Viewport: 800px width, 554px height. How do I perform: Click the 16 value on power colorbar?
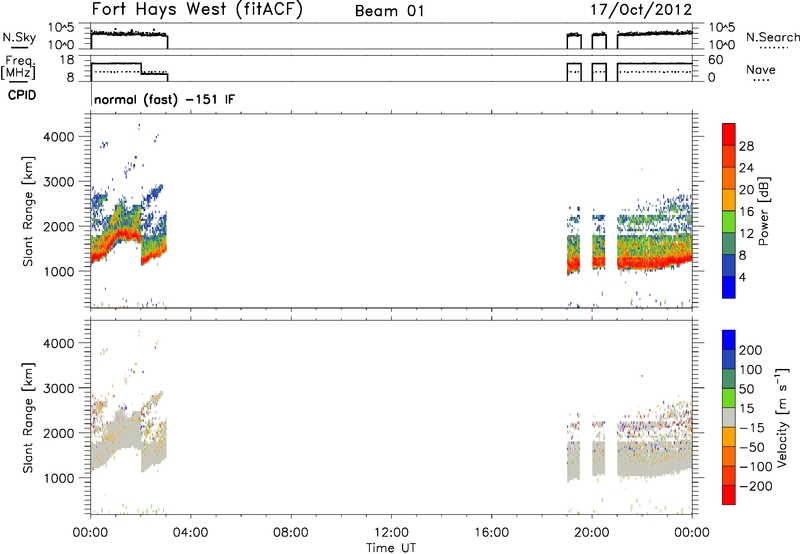746,212
